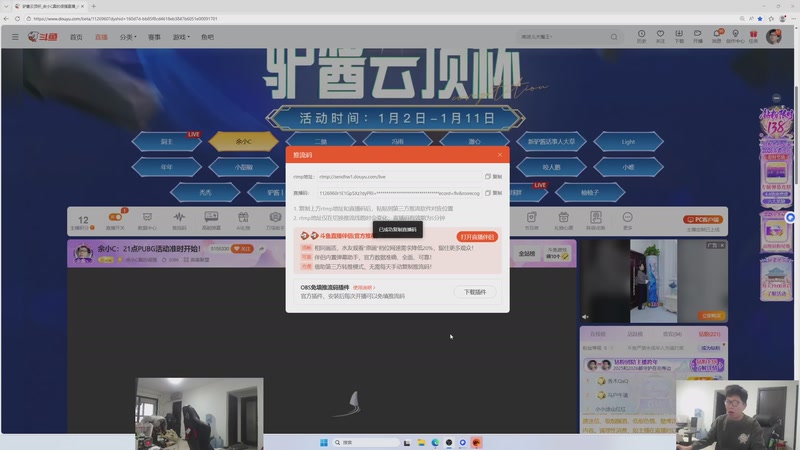Open 关注 heart icon in header
The width and height of the screenshot is (800, 450).
pyautogui.click(x=660, y=36)
